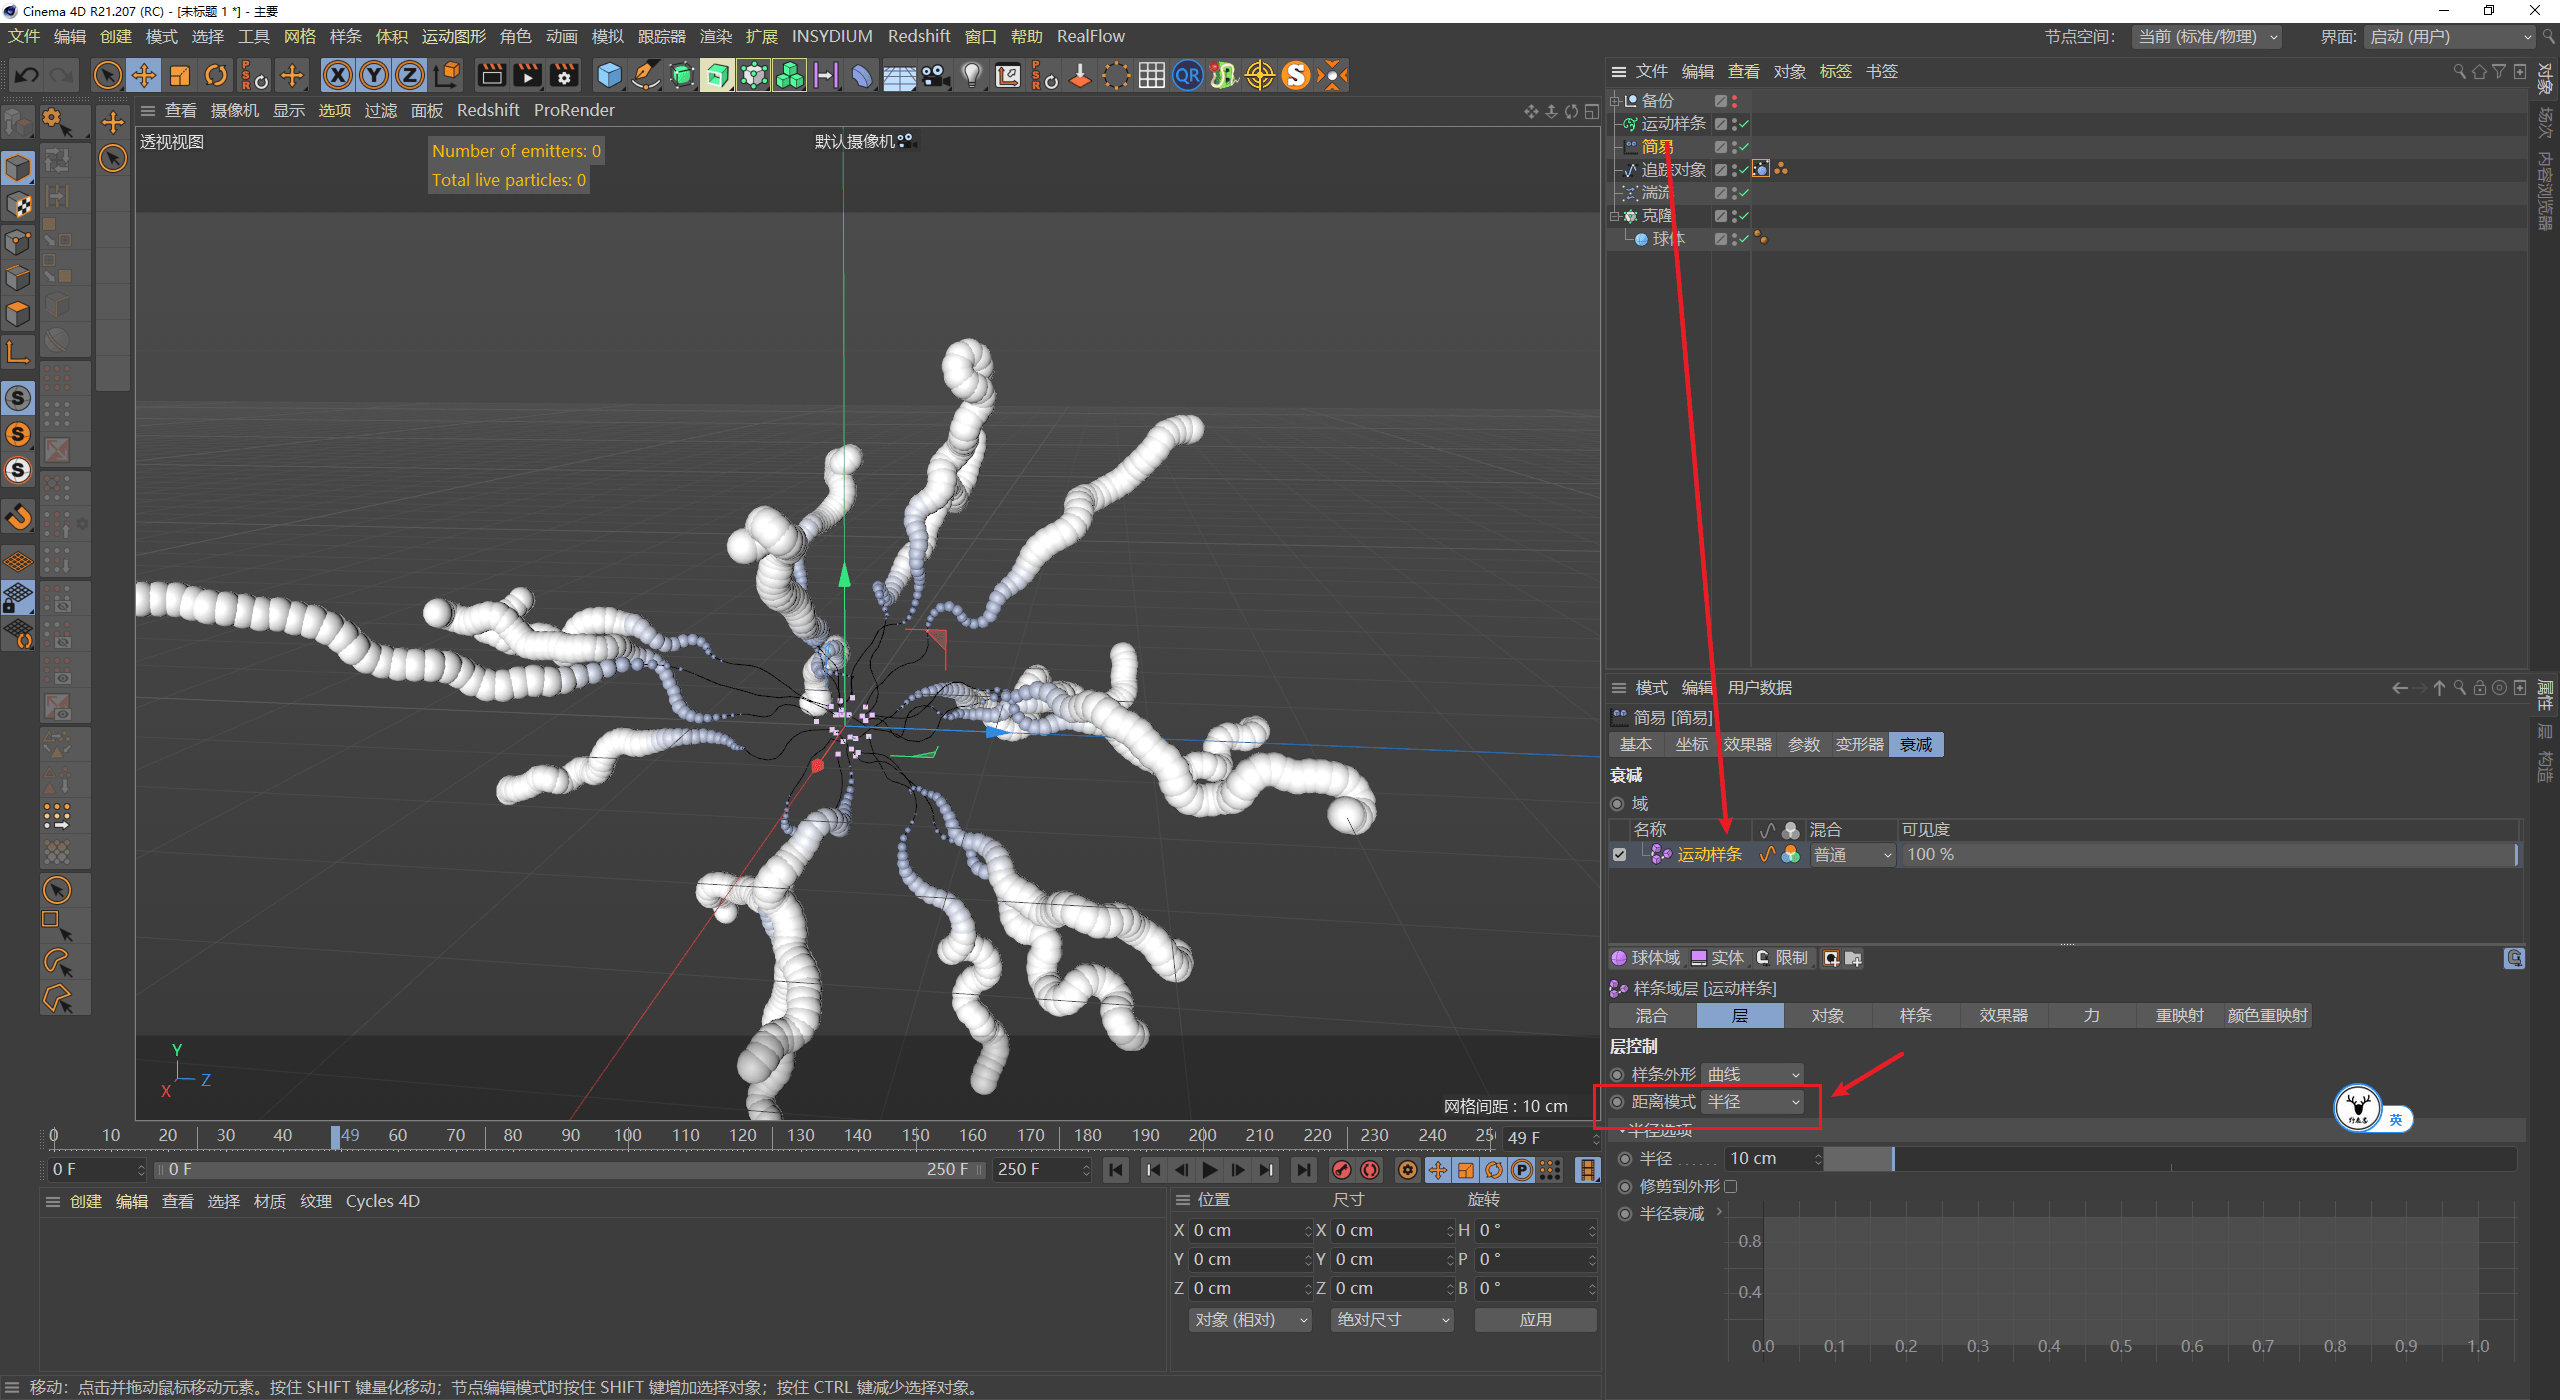Switch to the 衰减 attribute tab
The width and height of the screenshot is (2560, 1400).
pyautogui.click(x=1915, y=744)
